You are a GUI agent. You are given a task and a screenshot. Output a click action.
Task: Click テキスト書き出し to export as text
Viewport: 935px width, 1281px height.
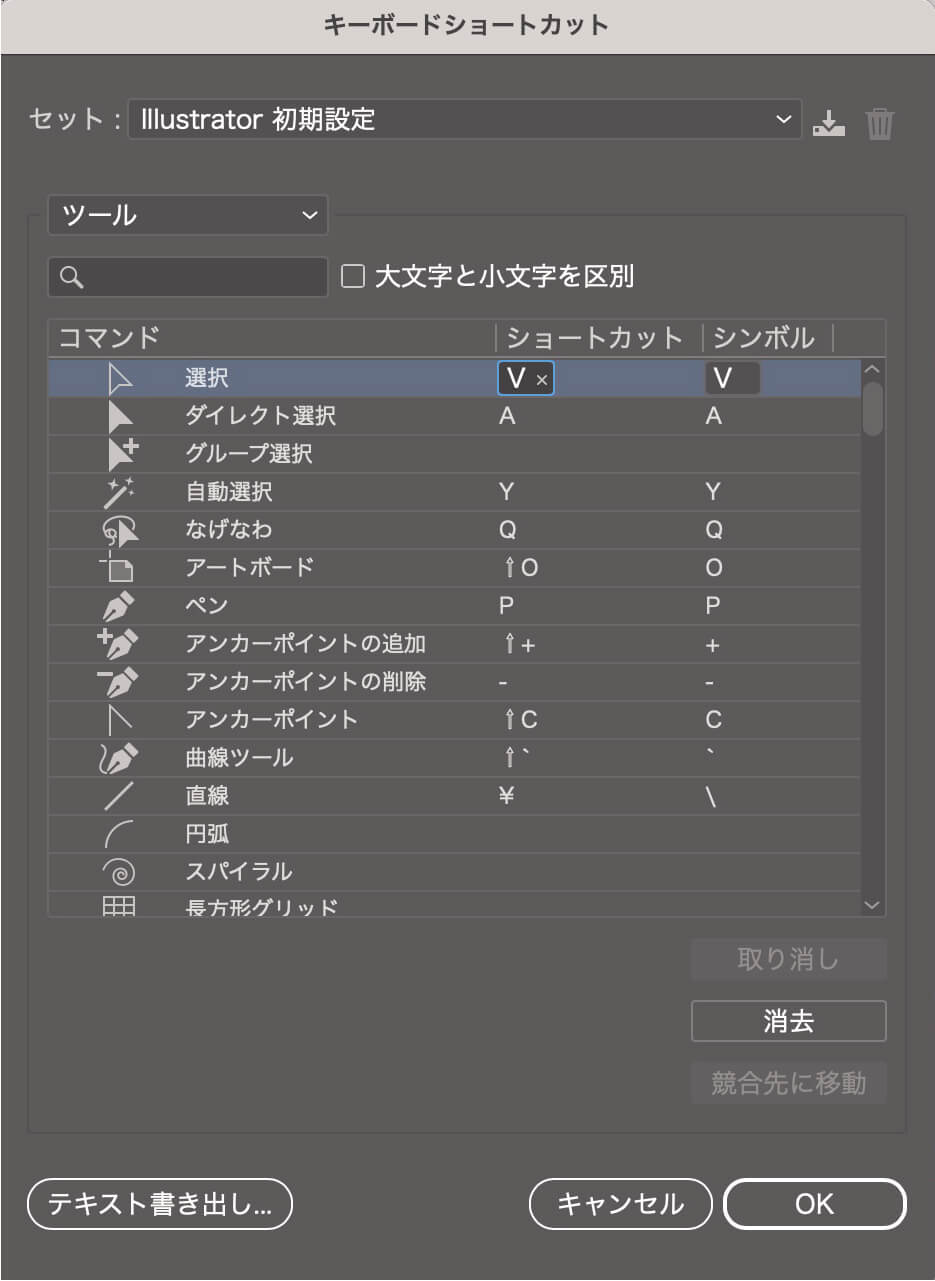(160, 1206)
